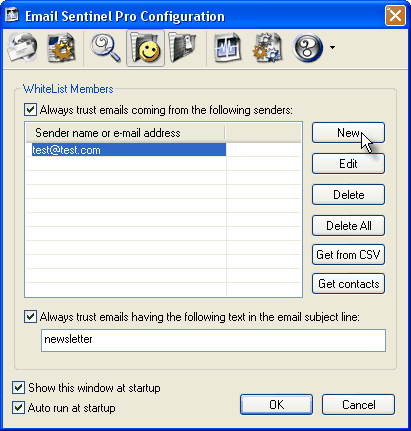The height and width of the screenshot is (431, 411).
Task: Toggle 'Always trust emails having the following text' checkbox
Action: tap(30, 317)
